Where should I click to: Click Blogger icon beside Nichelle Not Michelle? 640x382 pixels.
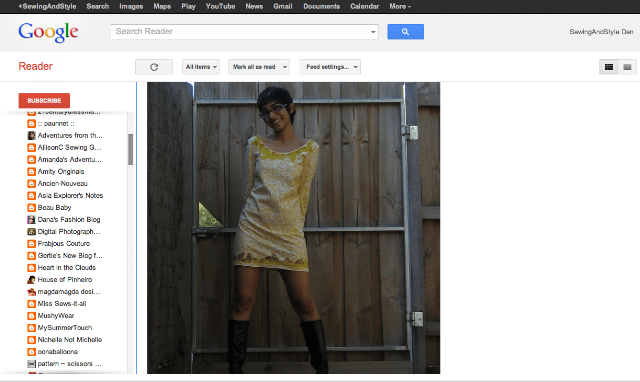pos(31,340)
